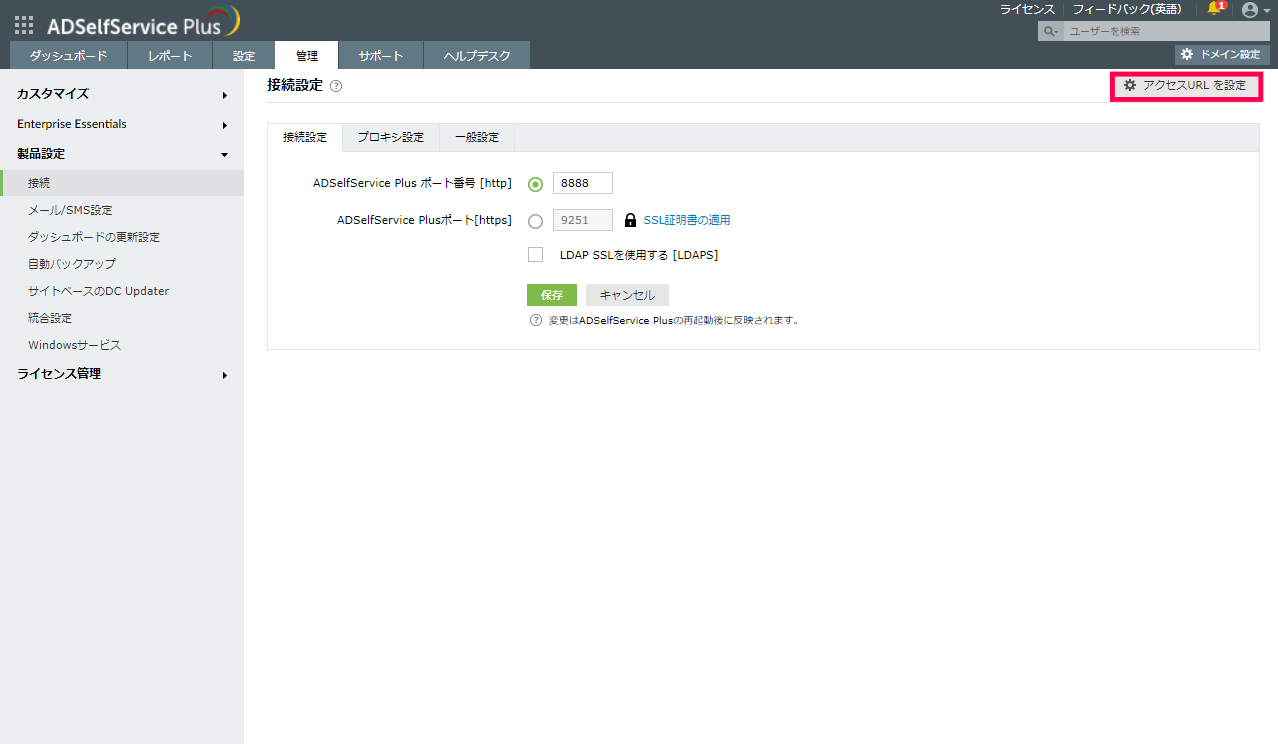Click the lock icon next to SSL証明書の適用
Image resolution: width=1278 pixels, height=744 pixels.
click(630, 220)
